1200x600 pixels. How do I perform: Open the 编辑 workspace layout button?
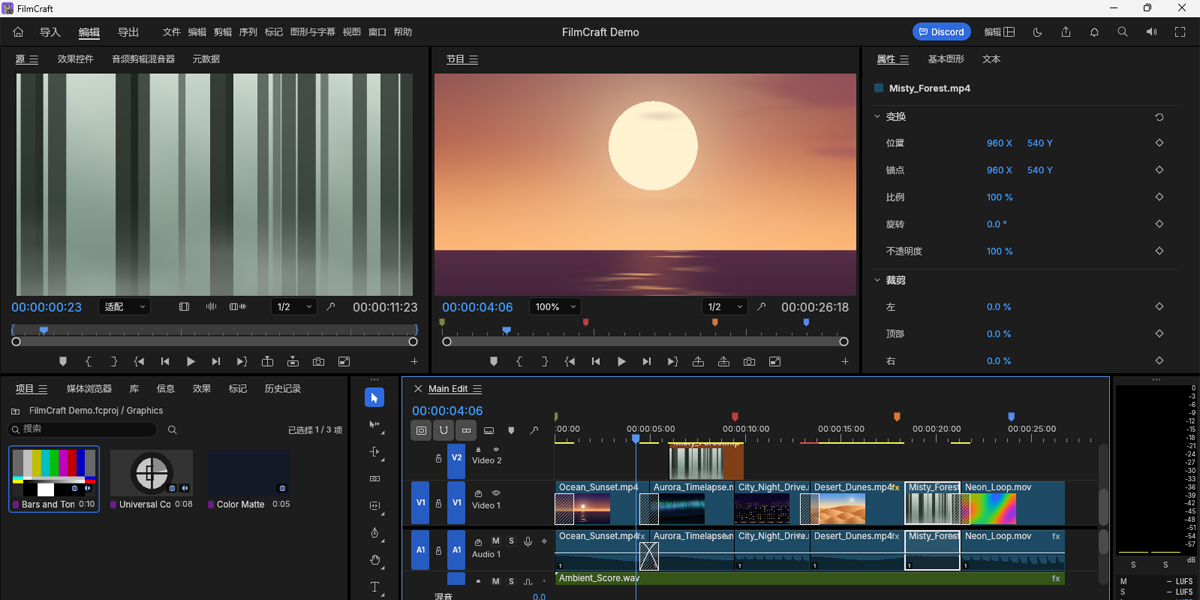pos(999,32)
